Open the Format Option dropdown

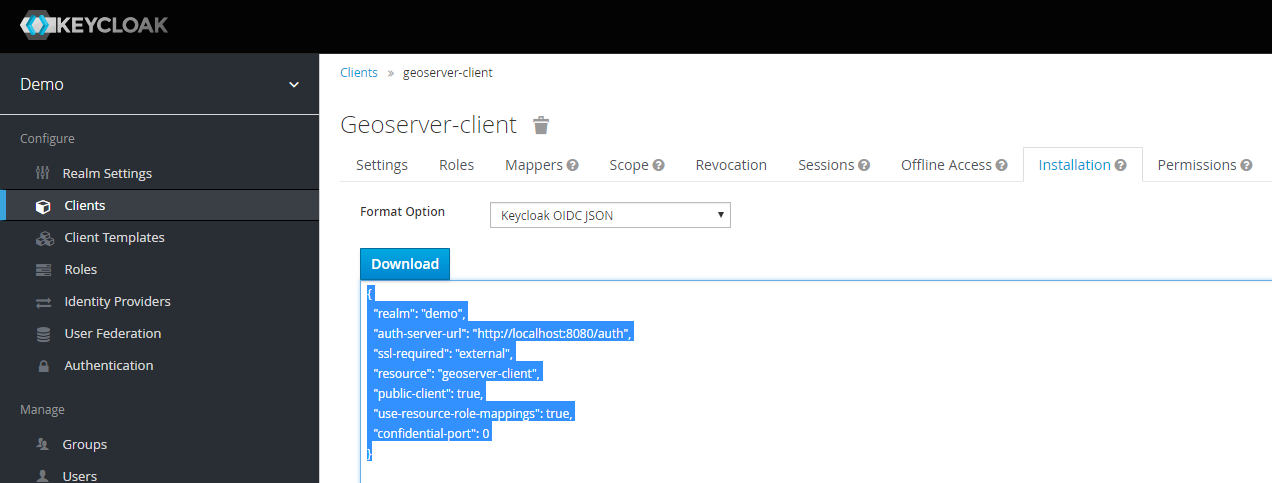pos(610,215)
